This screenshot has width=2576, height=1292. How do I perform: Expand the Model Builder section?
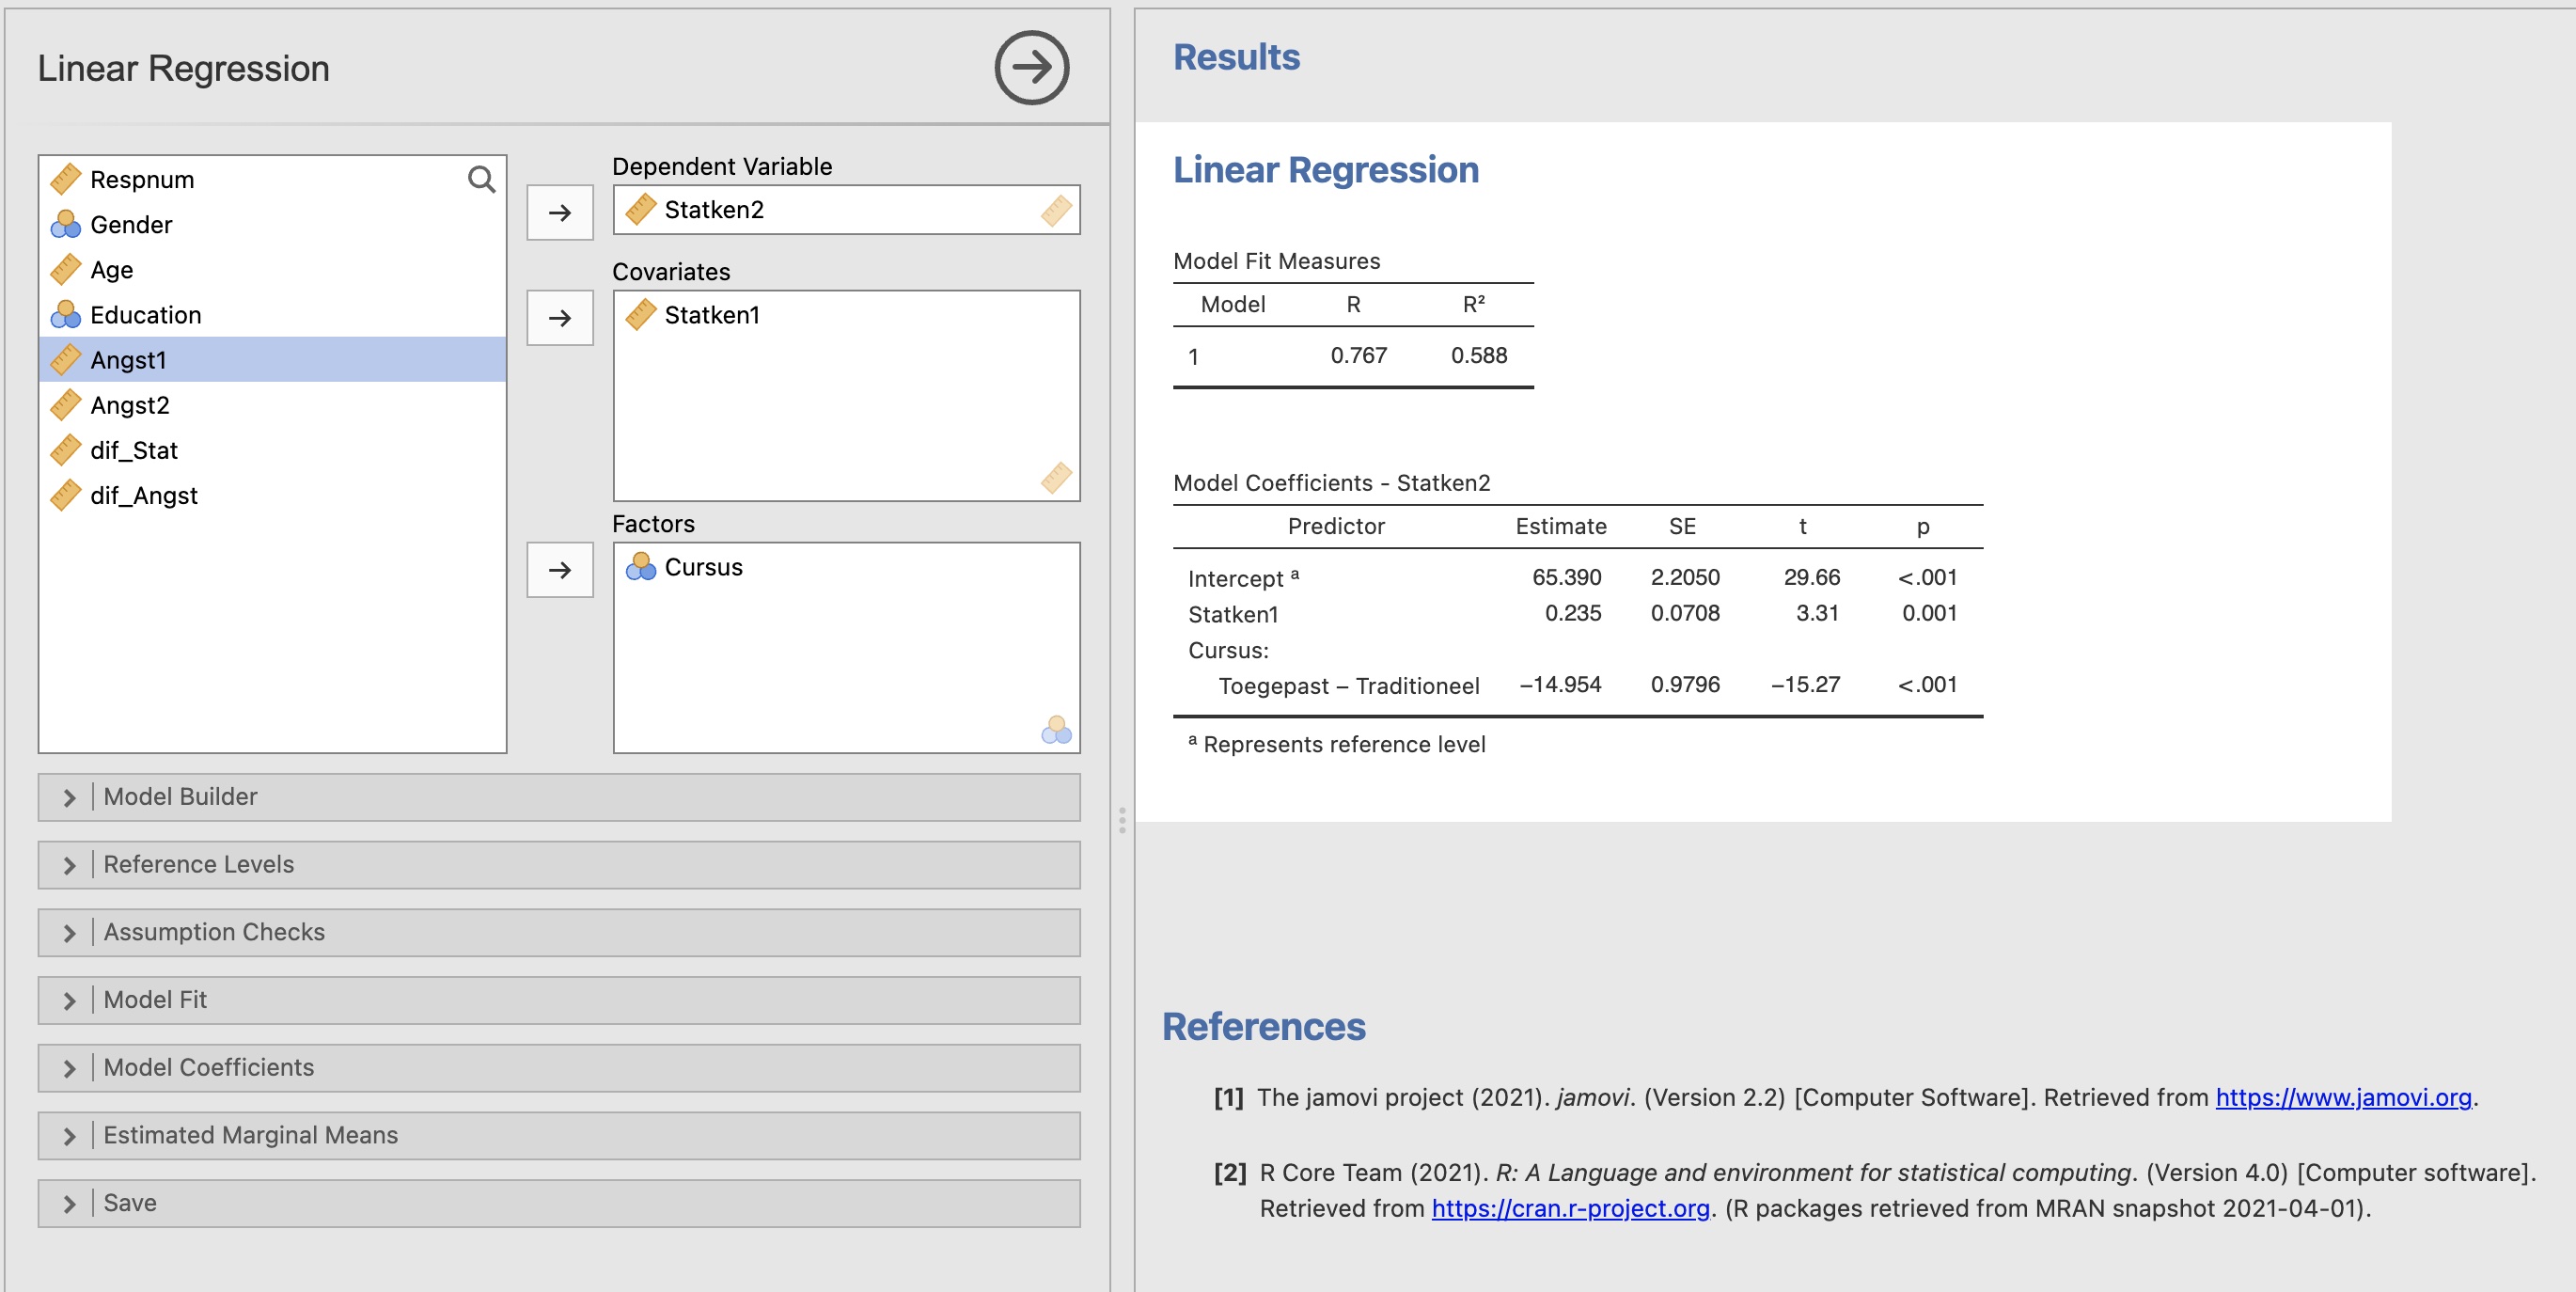pyautogui.click(x=180, y=797)
